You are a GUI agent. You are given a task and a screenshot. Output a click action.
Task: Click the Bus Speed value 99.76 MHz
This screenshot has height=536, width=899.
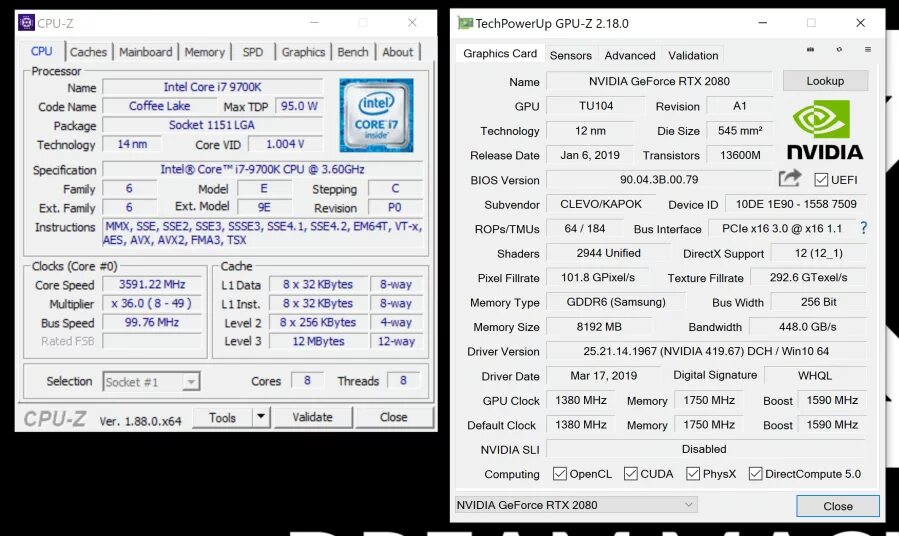(x=152, y=322)
